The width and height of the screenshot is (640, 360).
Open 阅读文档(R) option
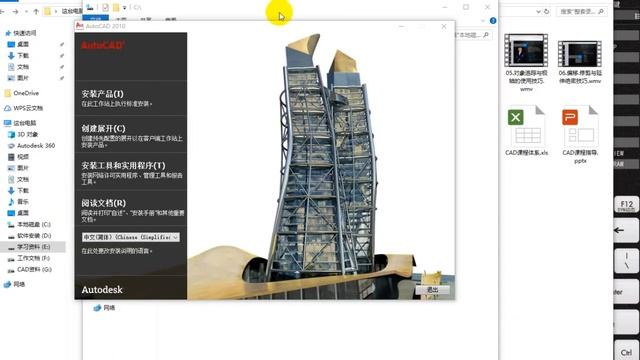[103, 203]
